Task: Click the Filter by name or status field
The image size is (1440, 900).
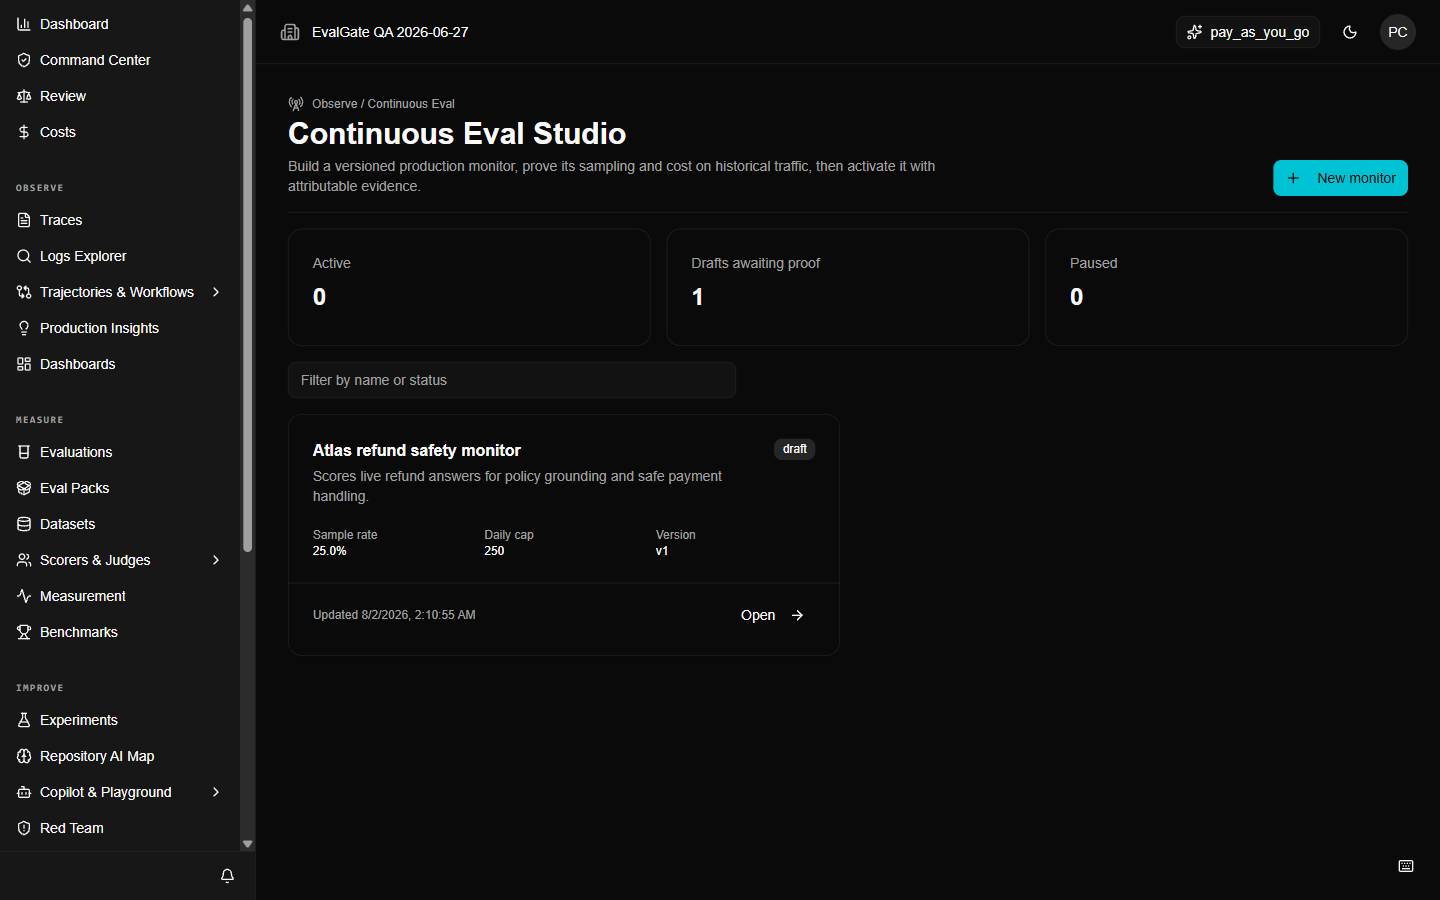Action: tap(512, 380)
